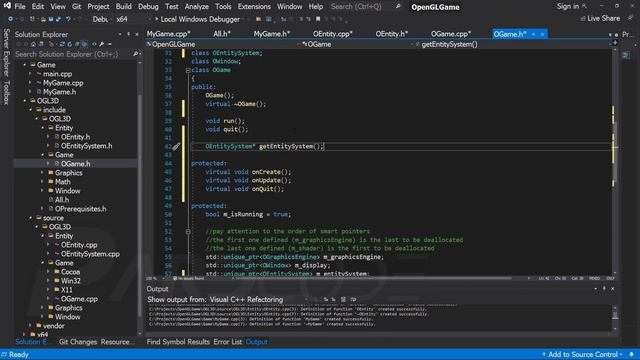The width and height of the screenshot is (640, 360).
Task: Switch to OEntity.h* tab
Action: coord(391,34)
